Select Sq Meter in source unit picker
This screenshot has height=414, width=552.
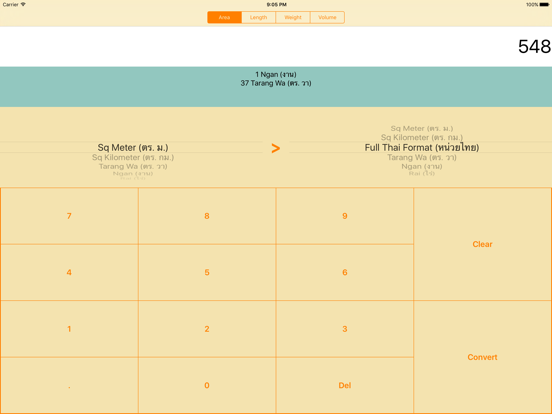[x=133, y=148]
